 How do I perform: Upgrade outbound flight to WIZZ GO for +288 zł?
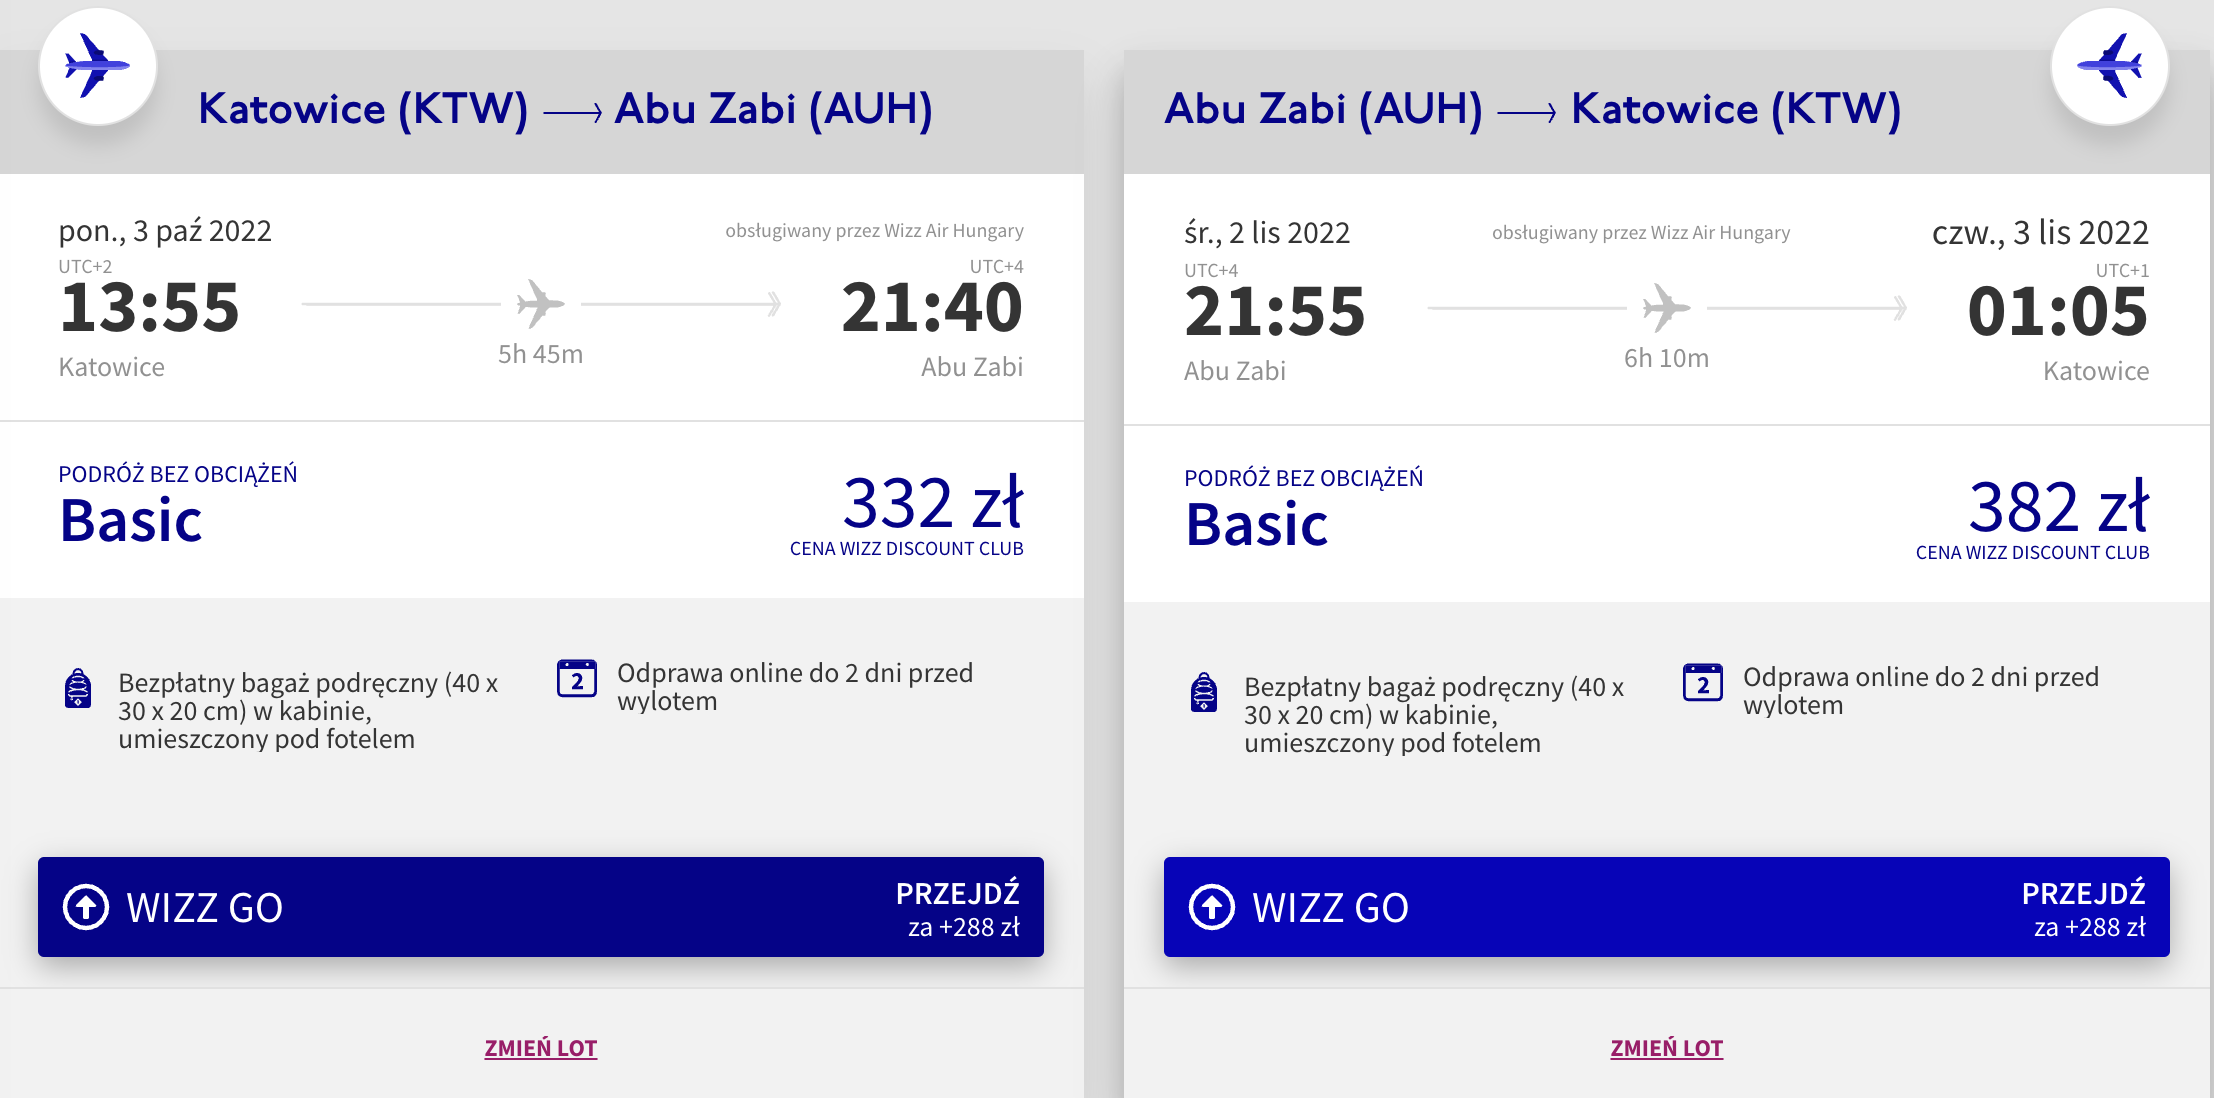pos(540,907)
